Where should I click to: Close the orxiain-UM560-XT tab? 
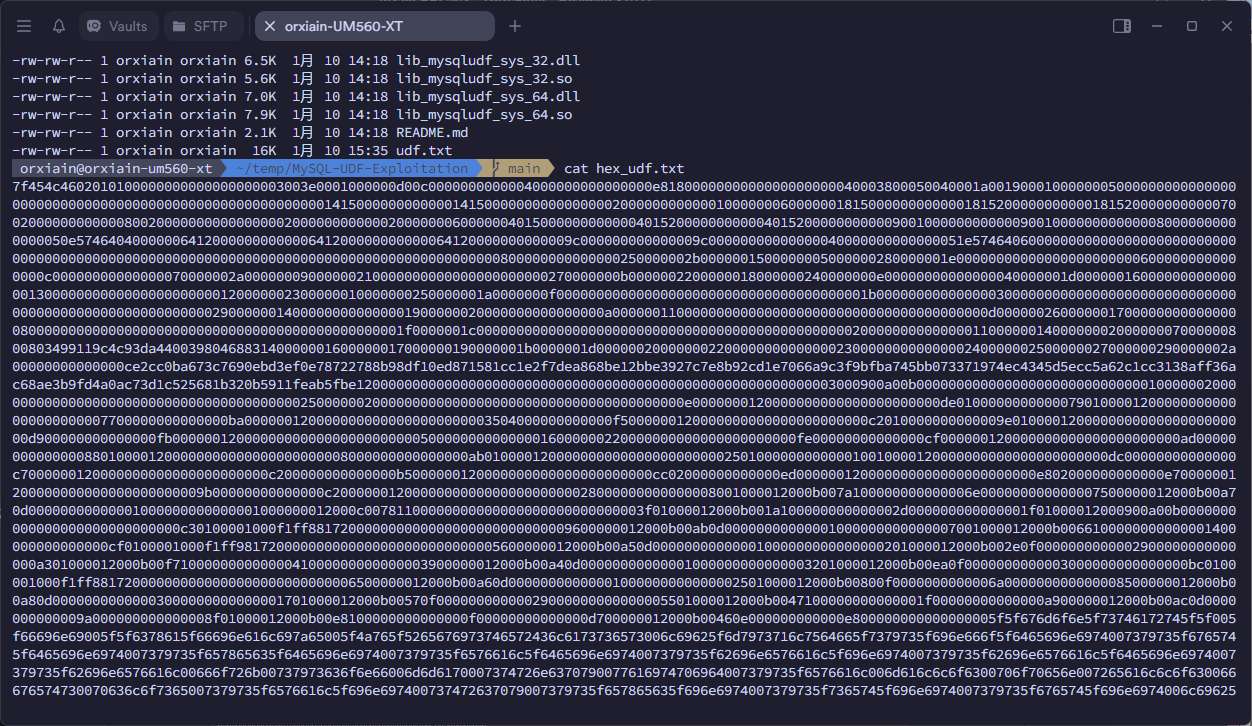270,26
